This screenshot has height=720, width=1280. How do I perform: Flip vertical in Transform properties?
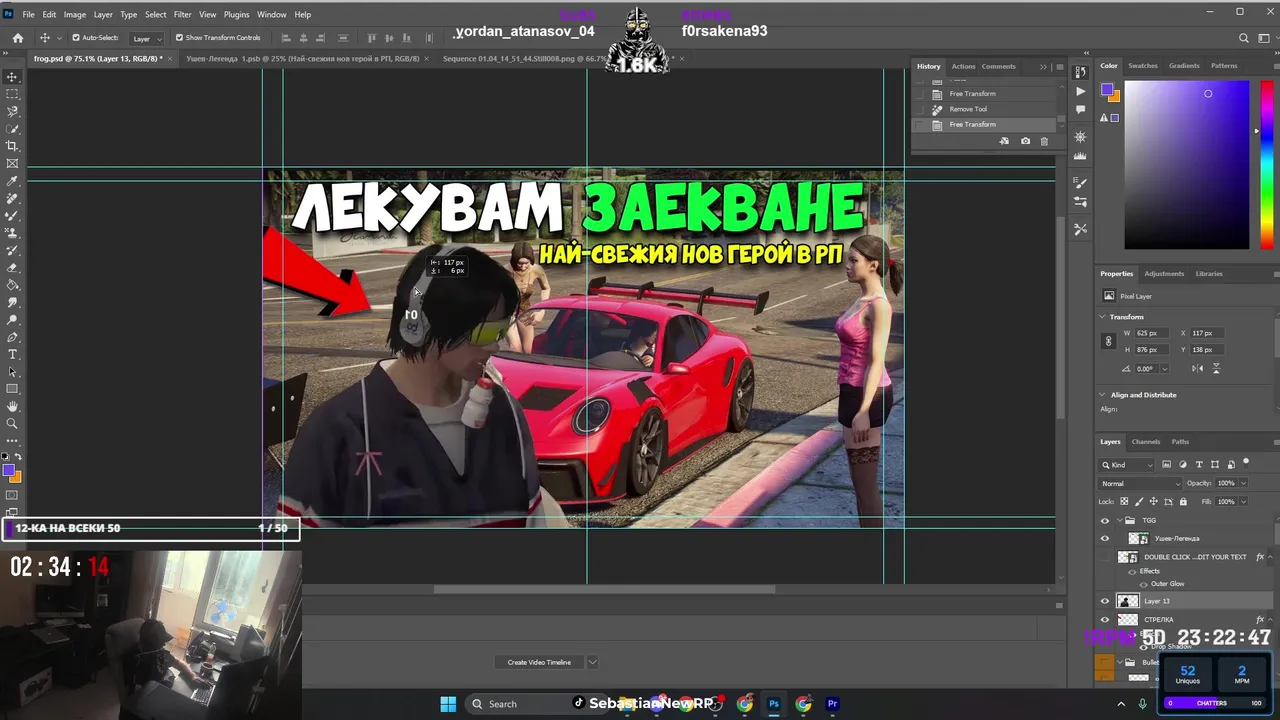1216,368
